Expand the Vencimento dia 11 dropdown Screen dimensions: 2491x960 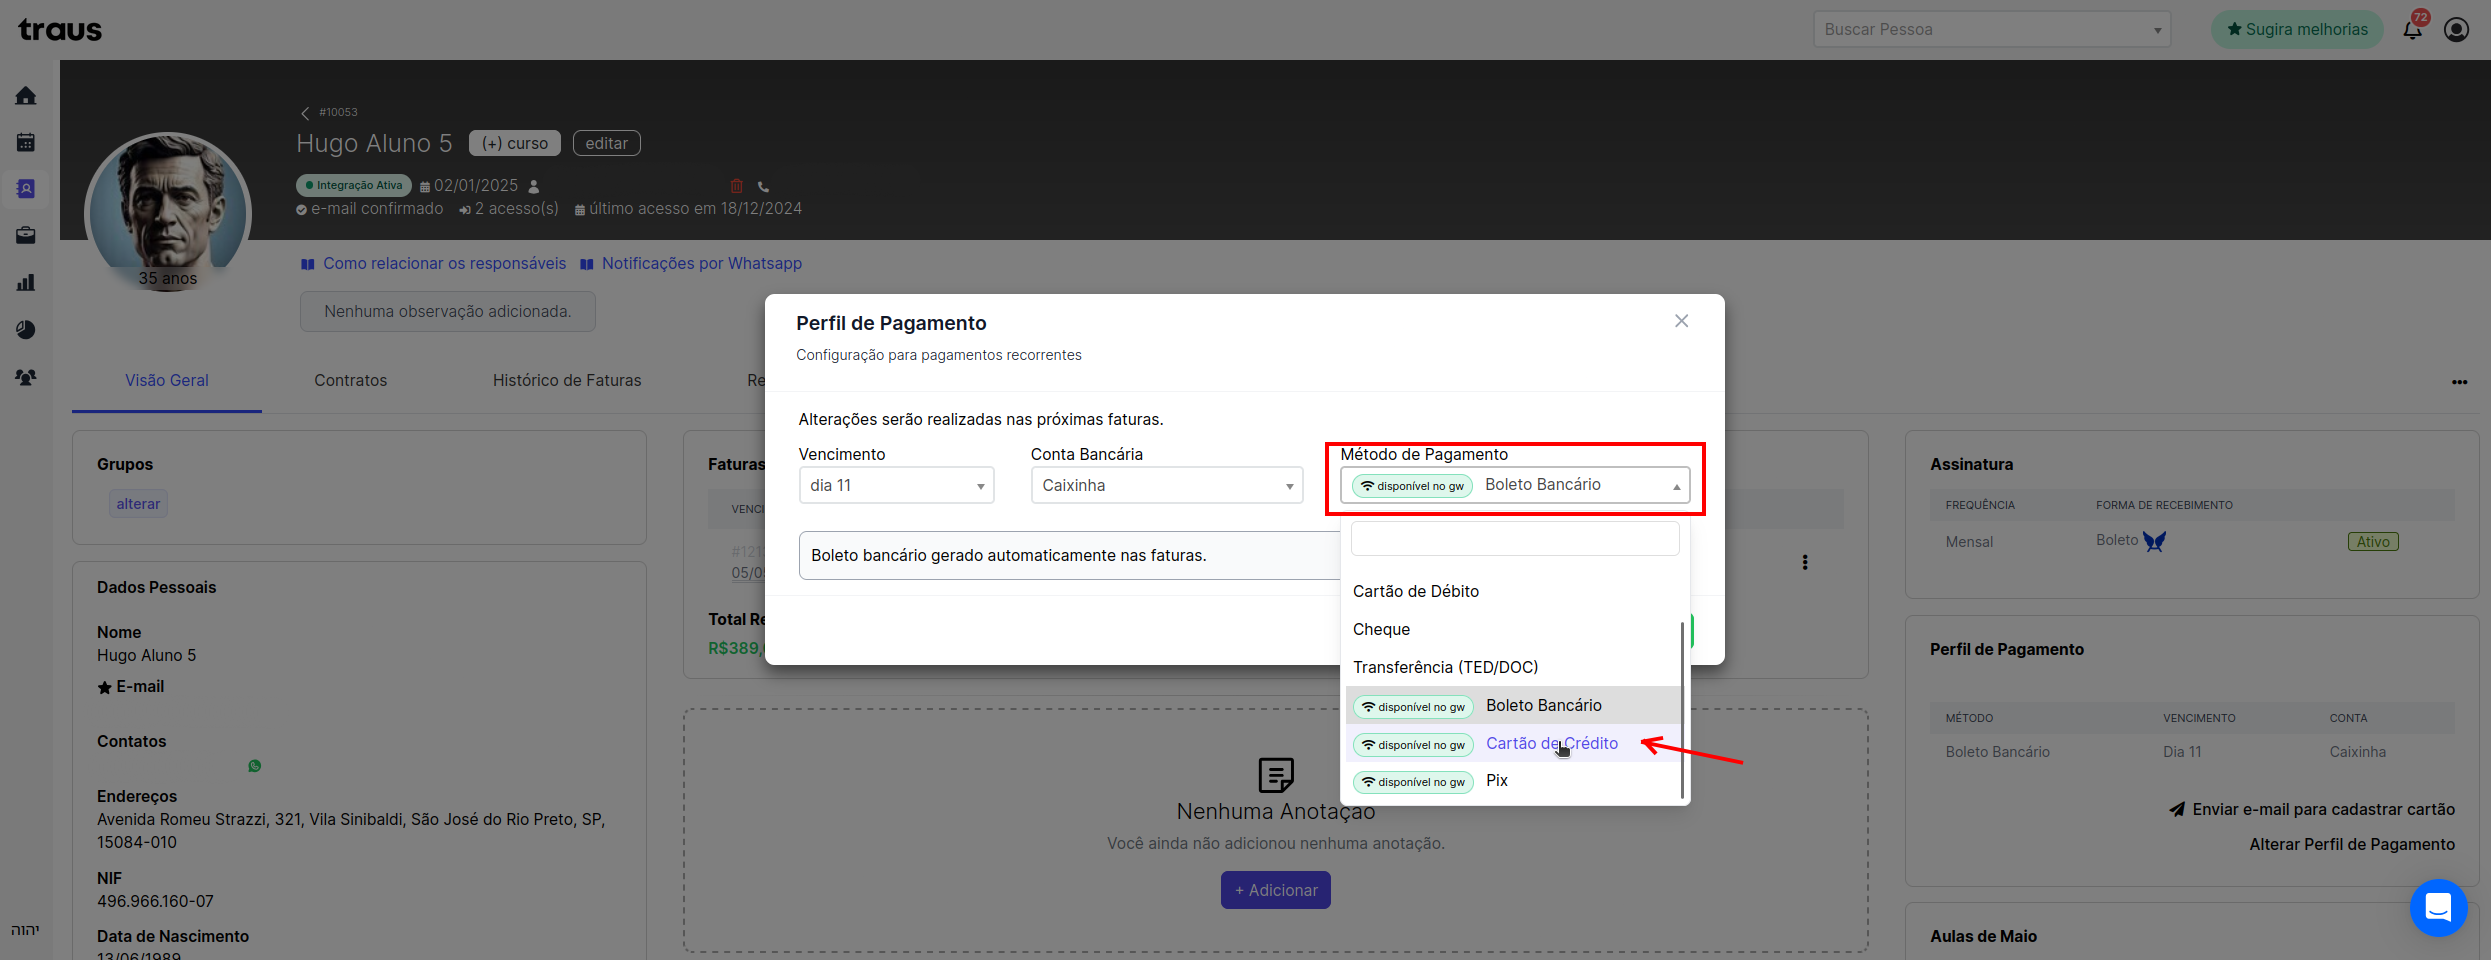896,485
